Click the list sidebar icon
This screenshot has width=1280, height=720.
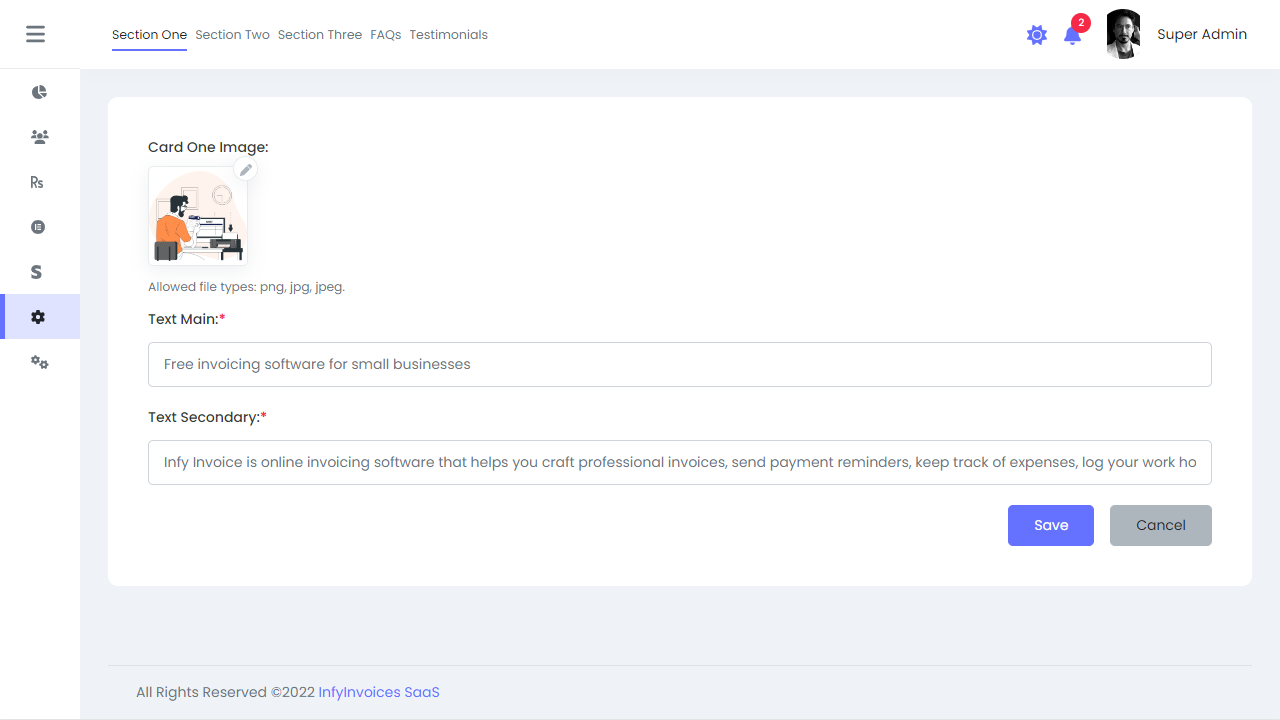(x=38, y=226)
